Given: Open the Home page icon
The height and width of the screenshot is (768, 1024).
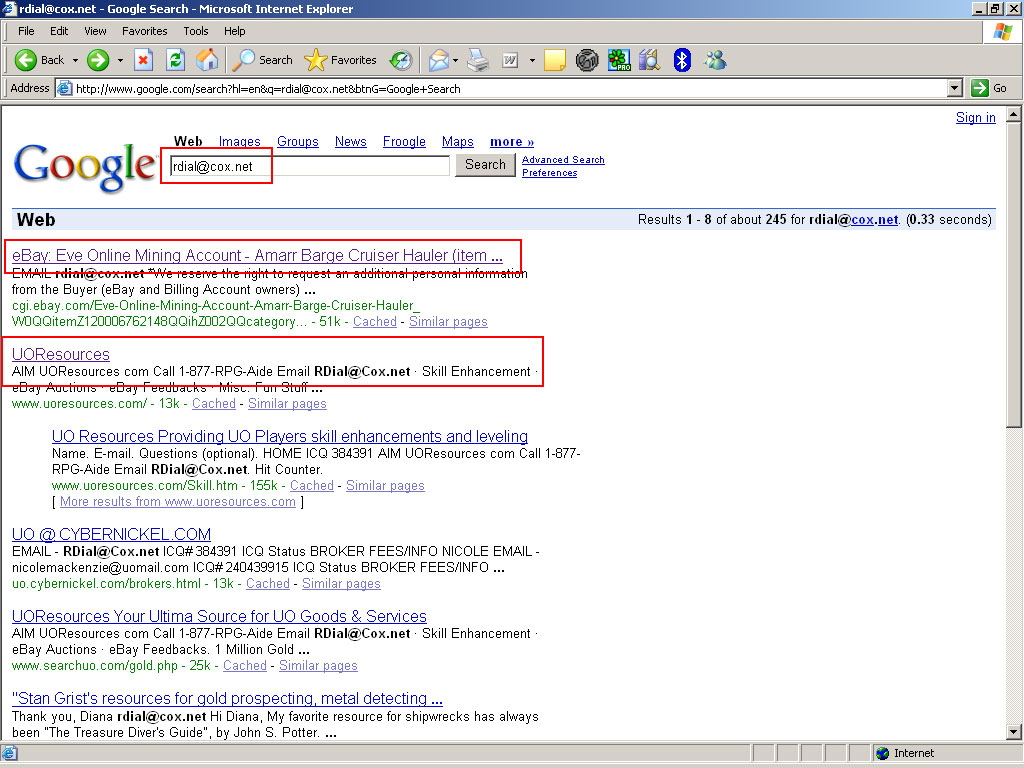Looking at the screenshot, I should click(207, 60).
